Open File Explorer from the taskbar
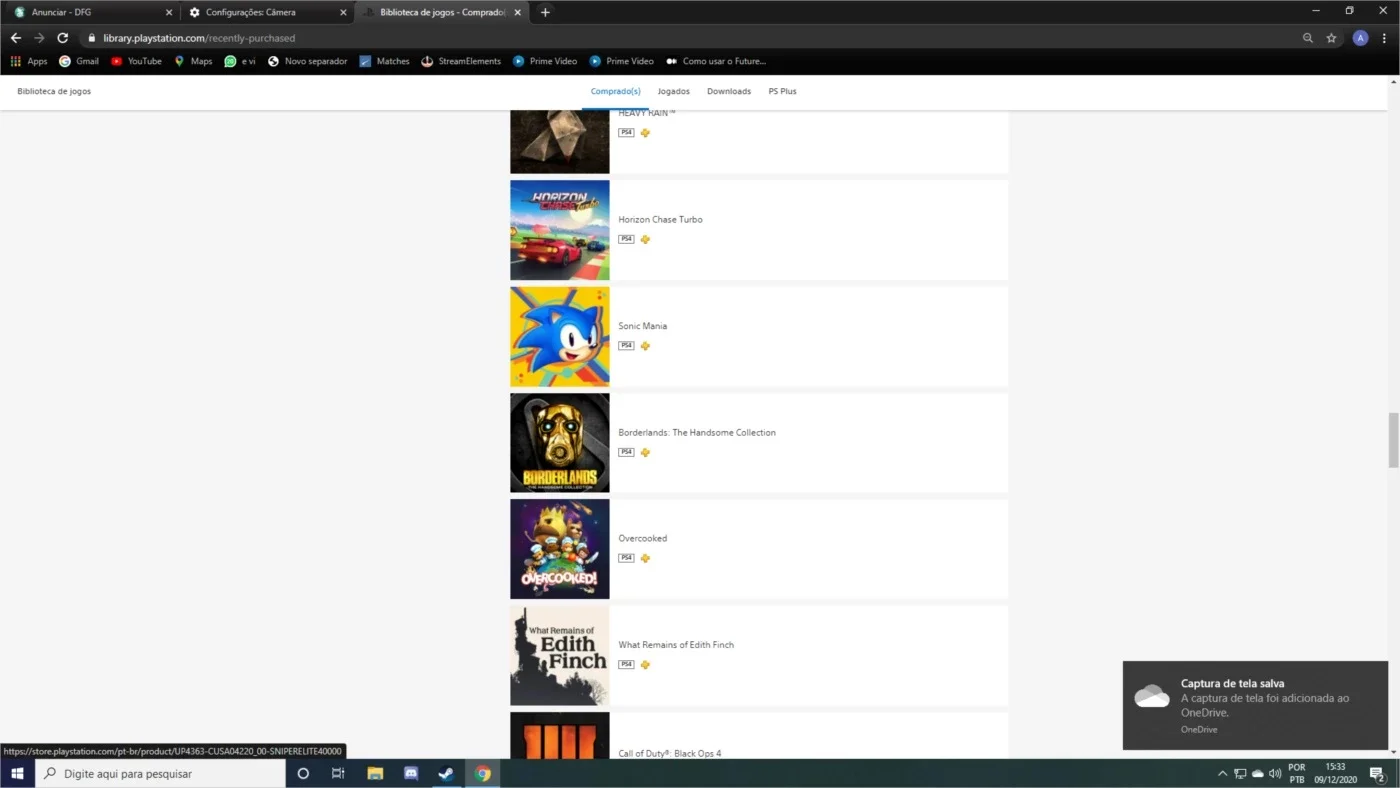The width and height of the screenshot is (1400, 788). tap(375, 773)
